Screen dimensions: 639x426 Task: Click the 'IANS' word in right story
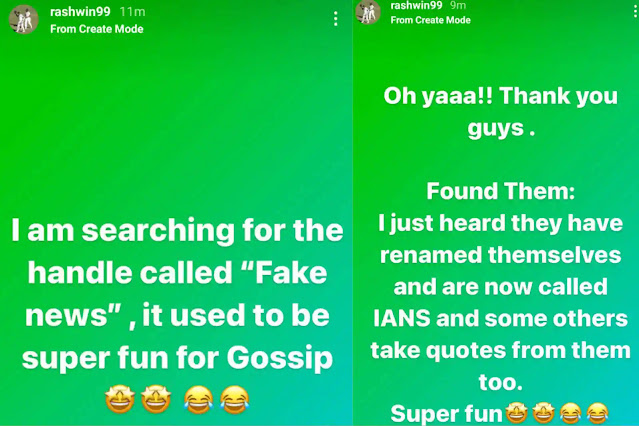coord(402,318)
